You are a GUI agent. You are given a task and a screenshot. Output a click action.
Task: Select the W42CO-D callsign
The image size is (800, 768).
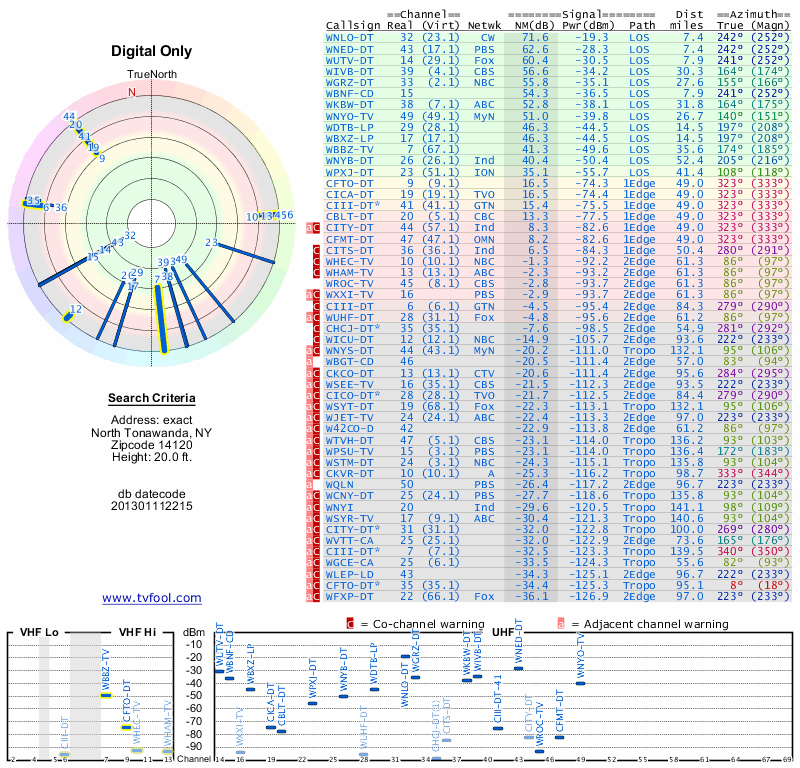(349, 429)
